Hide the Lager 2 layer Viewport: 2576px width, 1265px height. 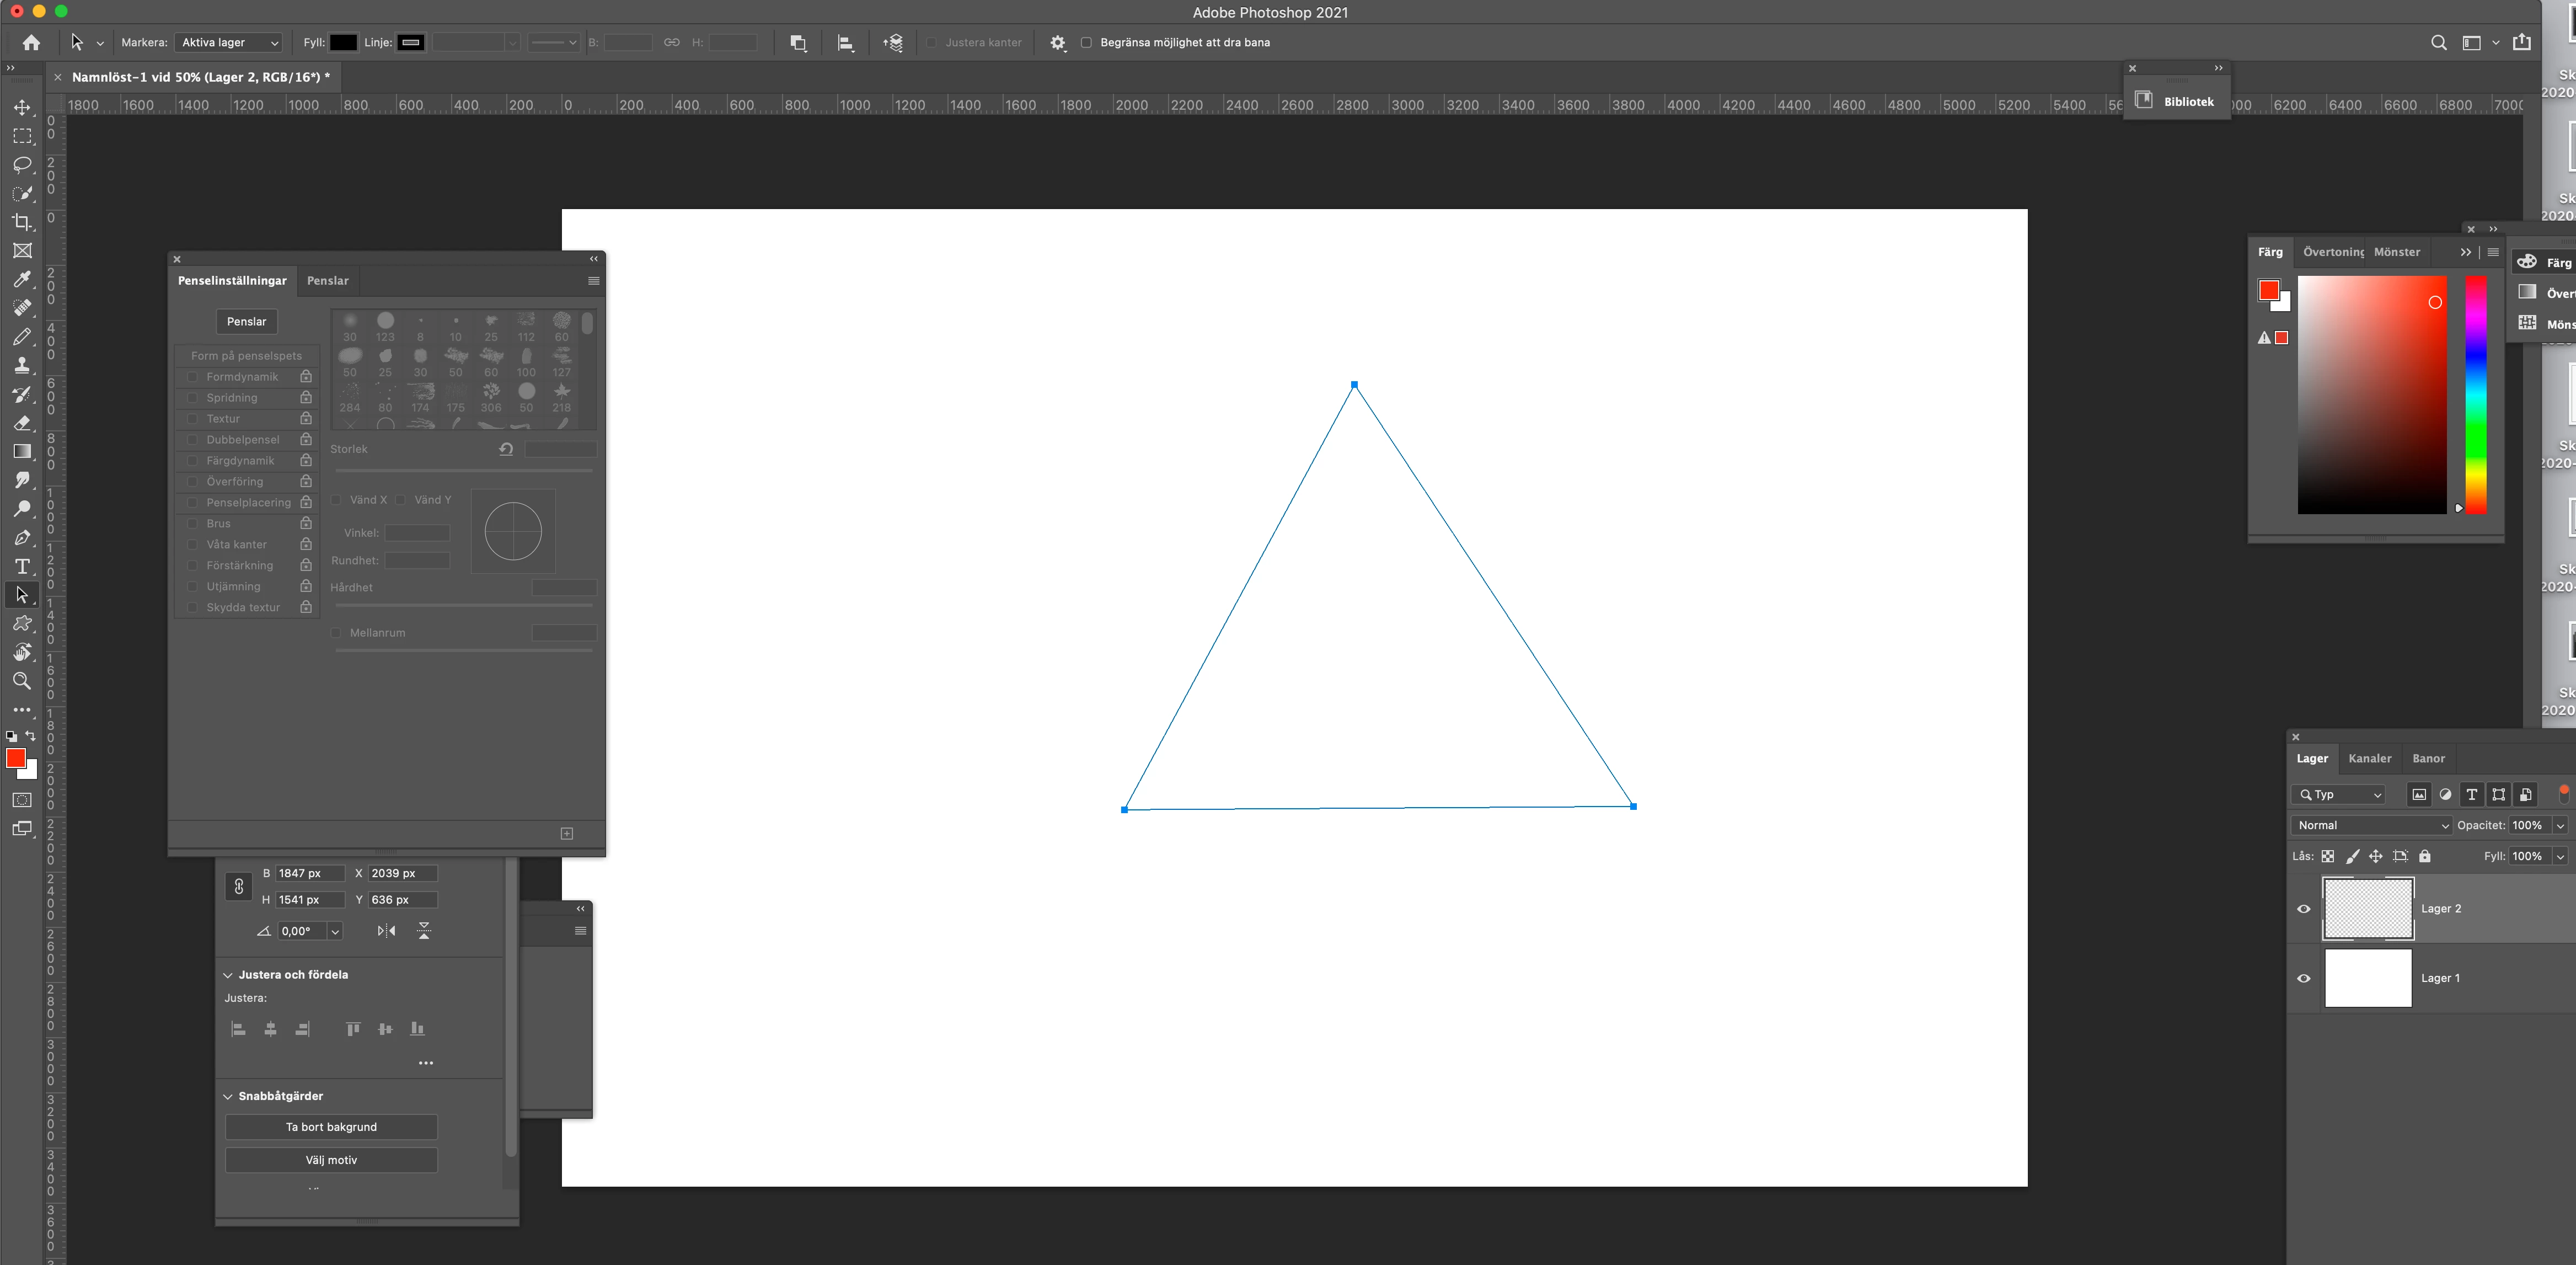click(2304, 909)
